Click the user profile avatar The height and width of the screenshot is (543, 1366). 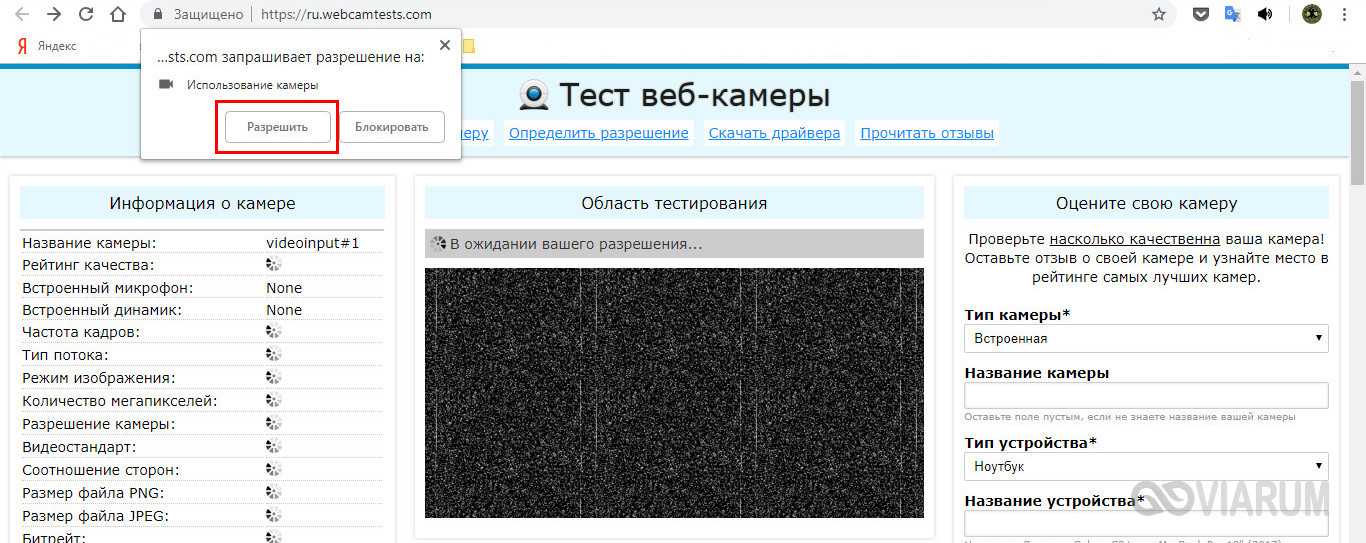pyautogui.click(x=1312, y=14)
